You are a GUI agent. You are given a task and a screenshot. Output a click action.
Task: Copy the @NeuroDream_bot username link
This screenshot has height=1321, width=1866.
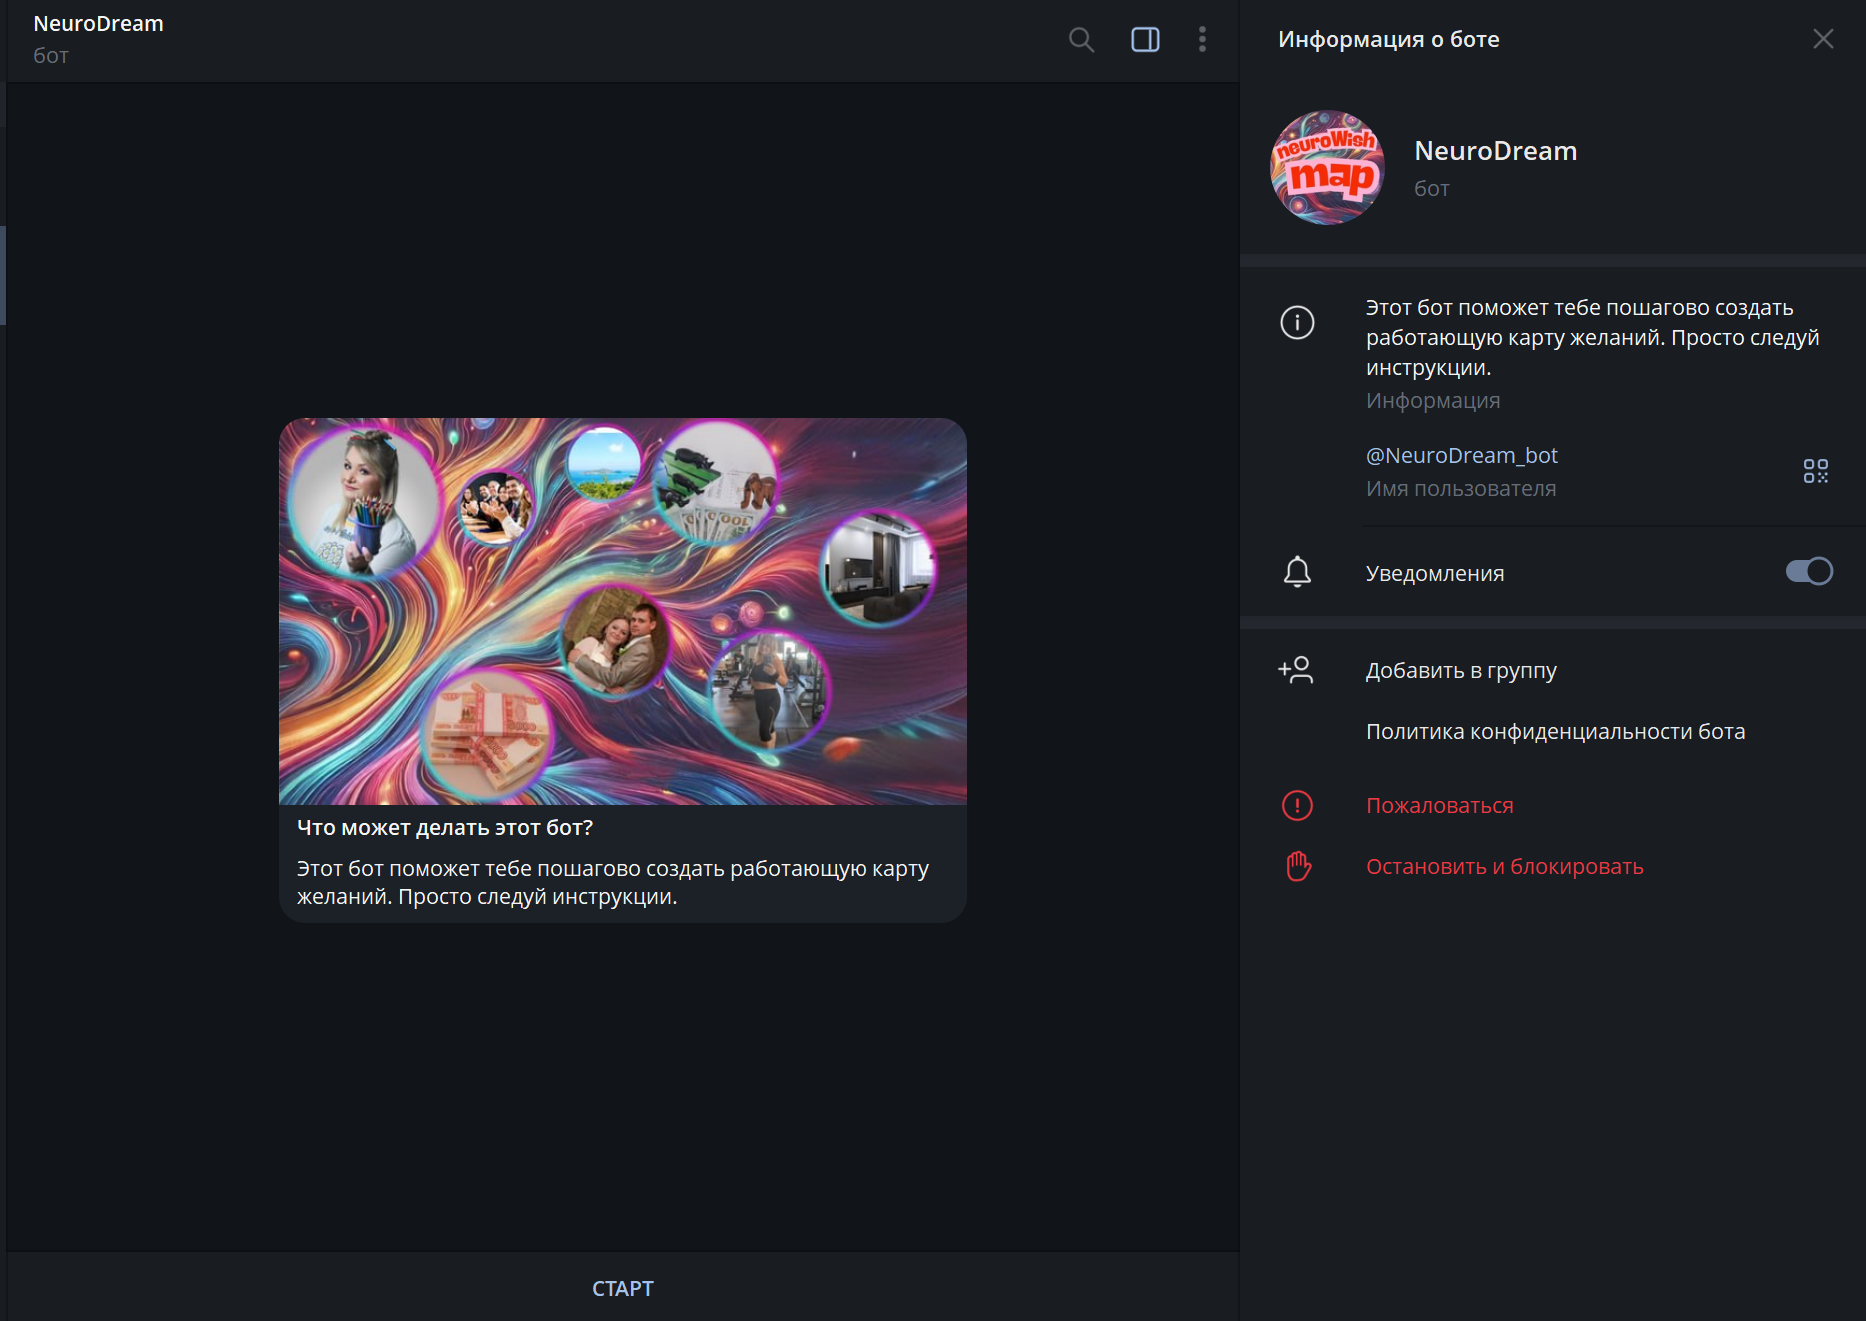click(x=1461, y=456)
